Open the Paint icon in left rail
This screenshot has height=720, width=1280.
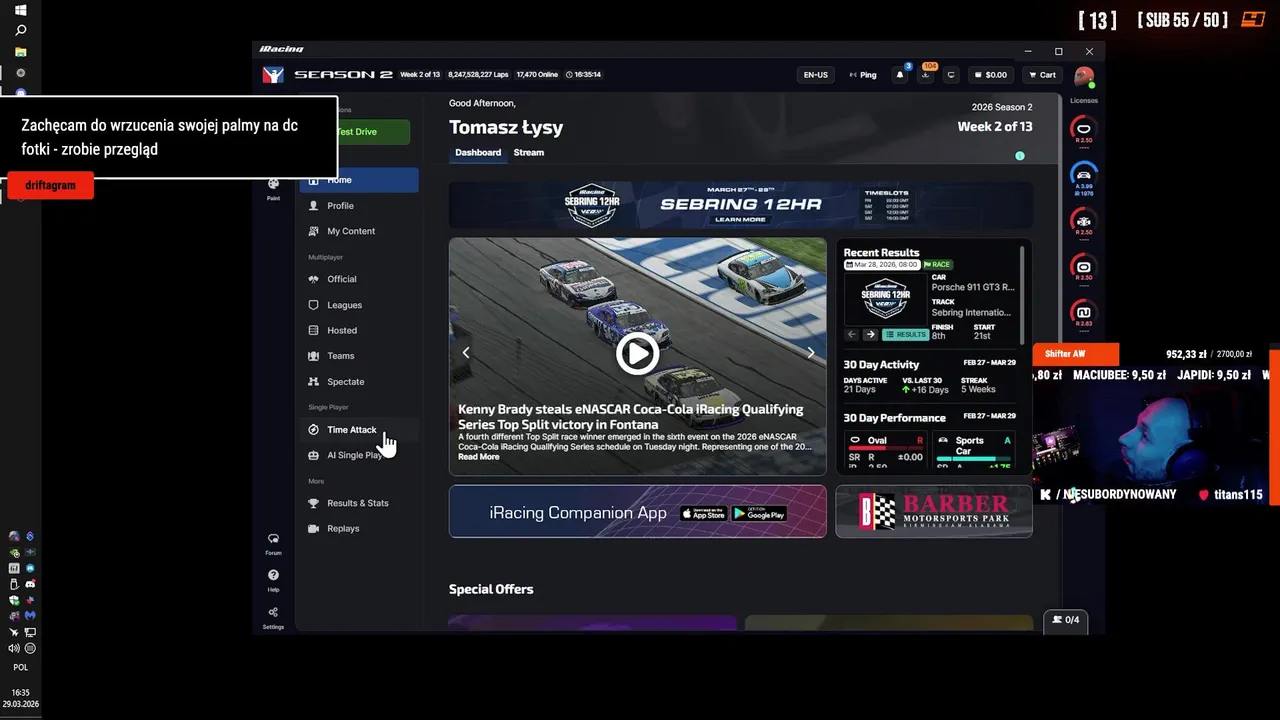click(273, 188)
